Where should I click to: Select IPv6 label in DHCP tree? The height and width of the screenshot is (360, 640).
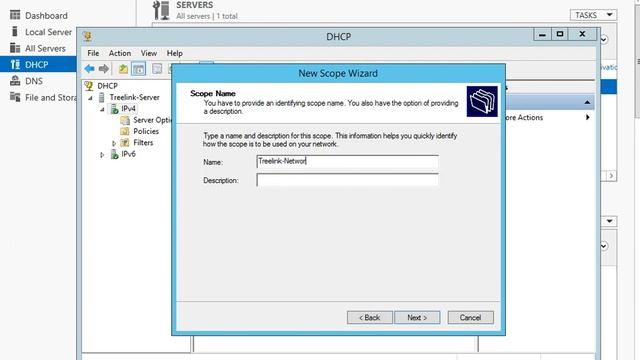[x=128, y=154]
